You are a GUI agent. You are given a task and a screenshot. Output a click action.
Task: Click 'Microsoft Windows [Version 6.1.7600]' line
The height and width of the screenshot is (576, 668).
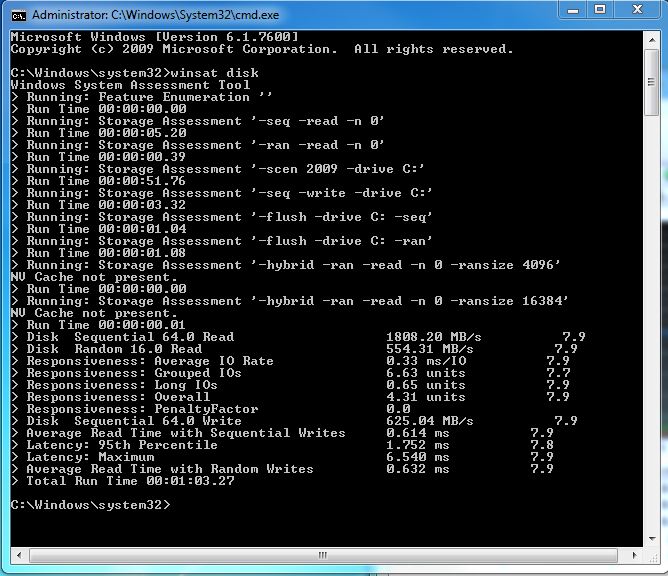[154, 37]
